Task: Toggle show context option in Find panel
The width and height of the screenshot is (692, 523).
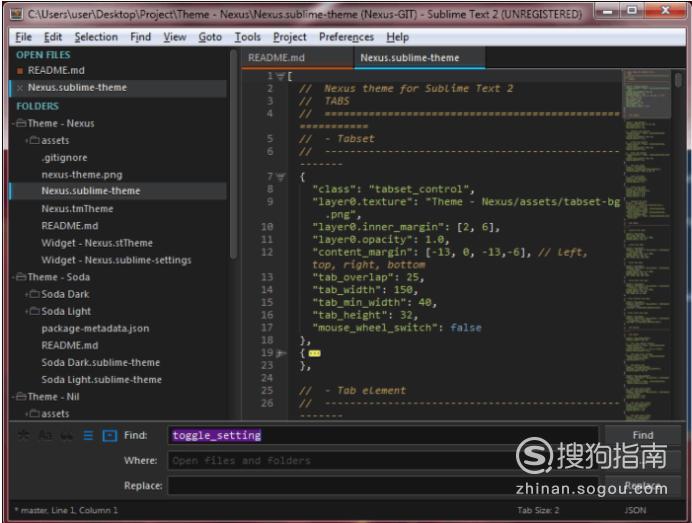Action: point(88,436)
